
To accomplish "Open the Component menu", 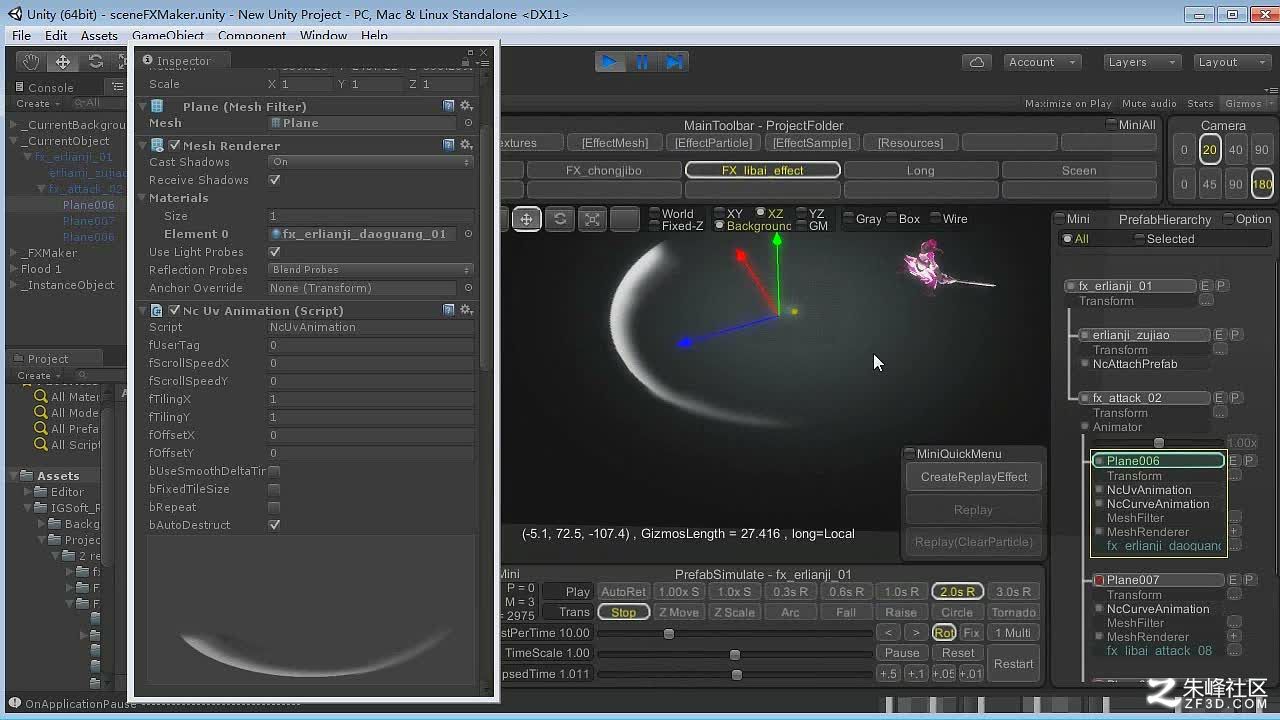I will [252, 35].
